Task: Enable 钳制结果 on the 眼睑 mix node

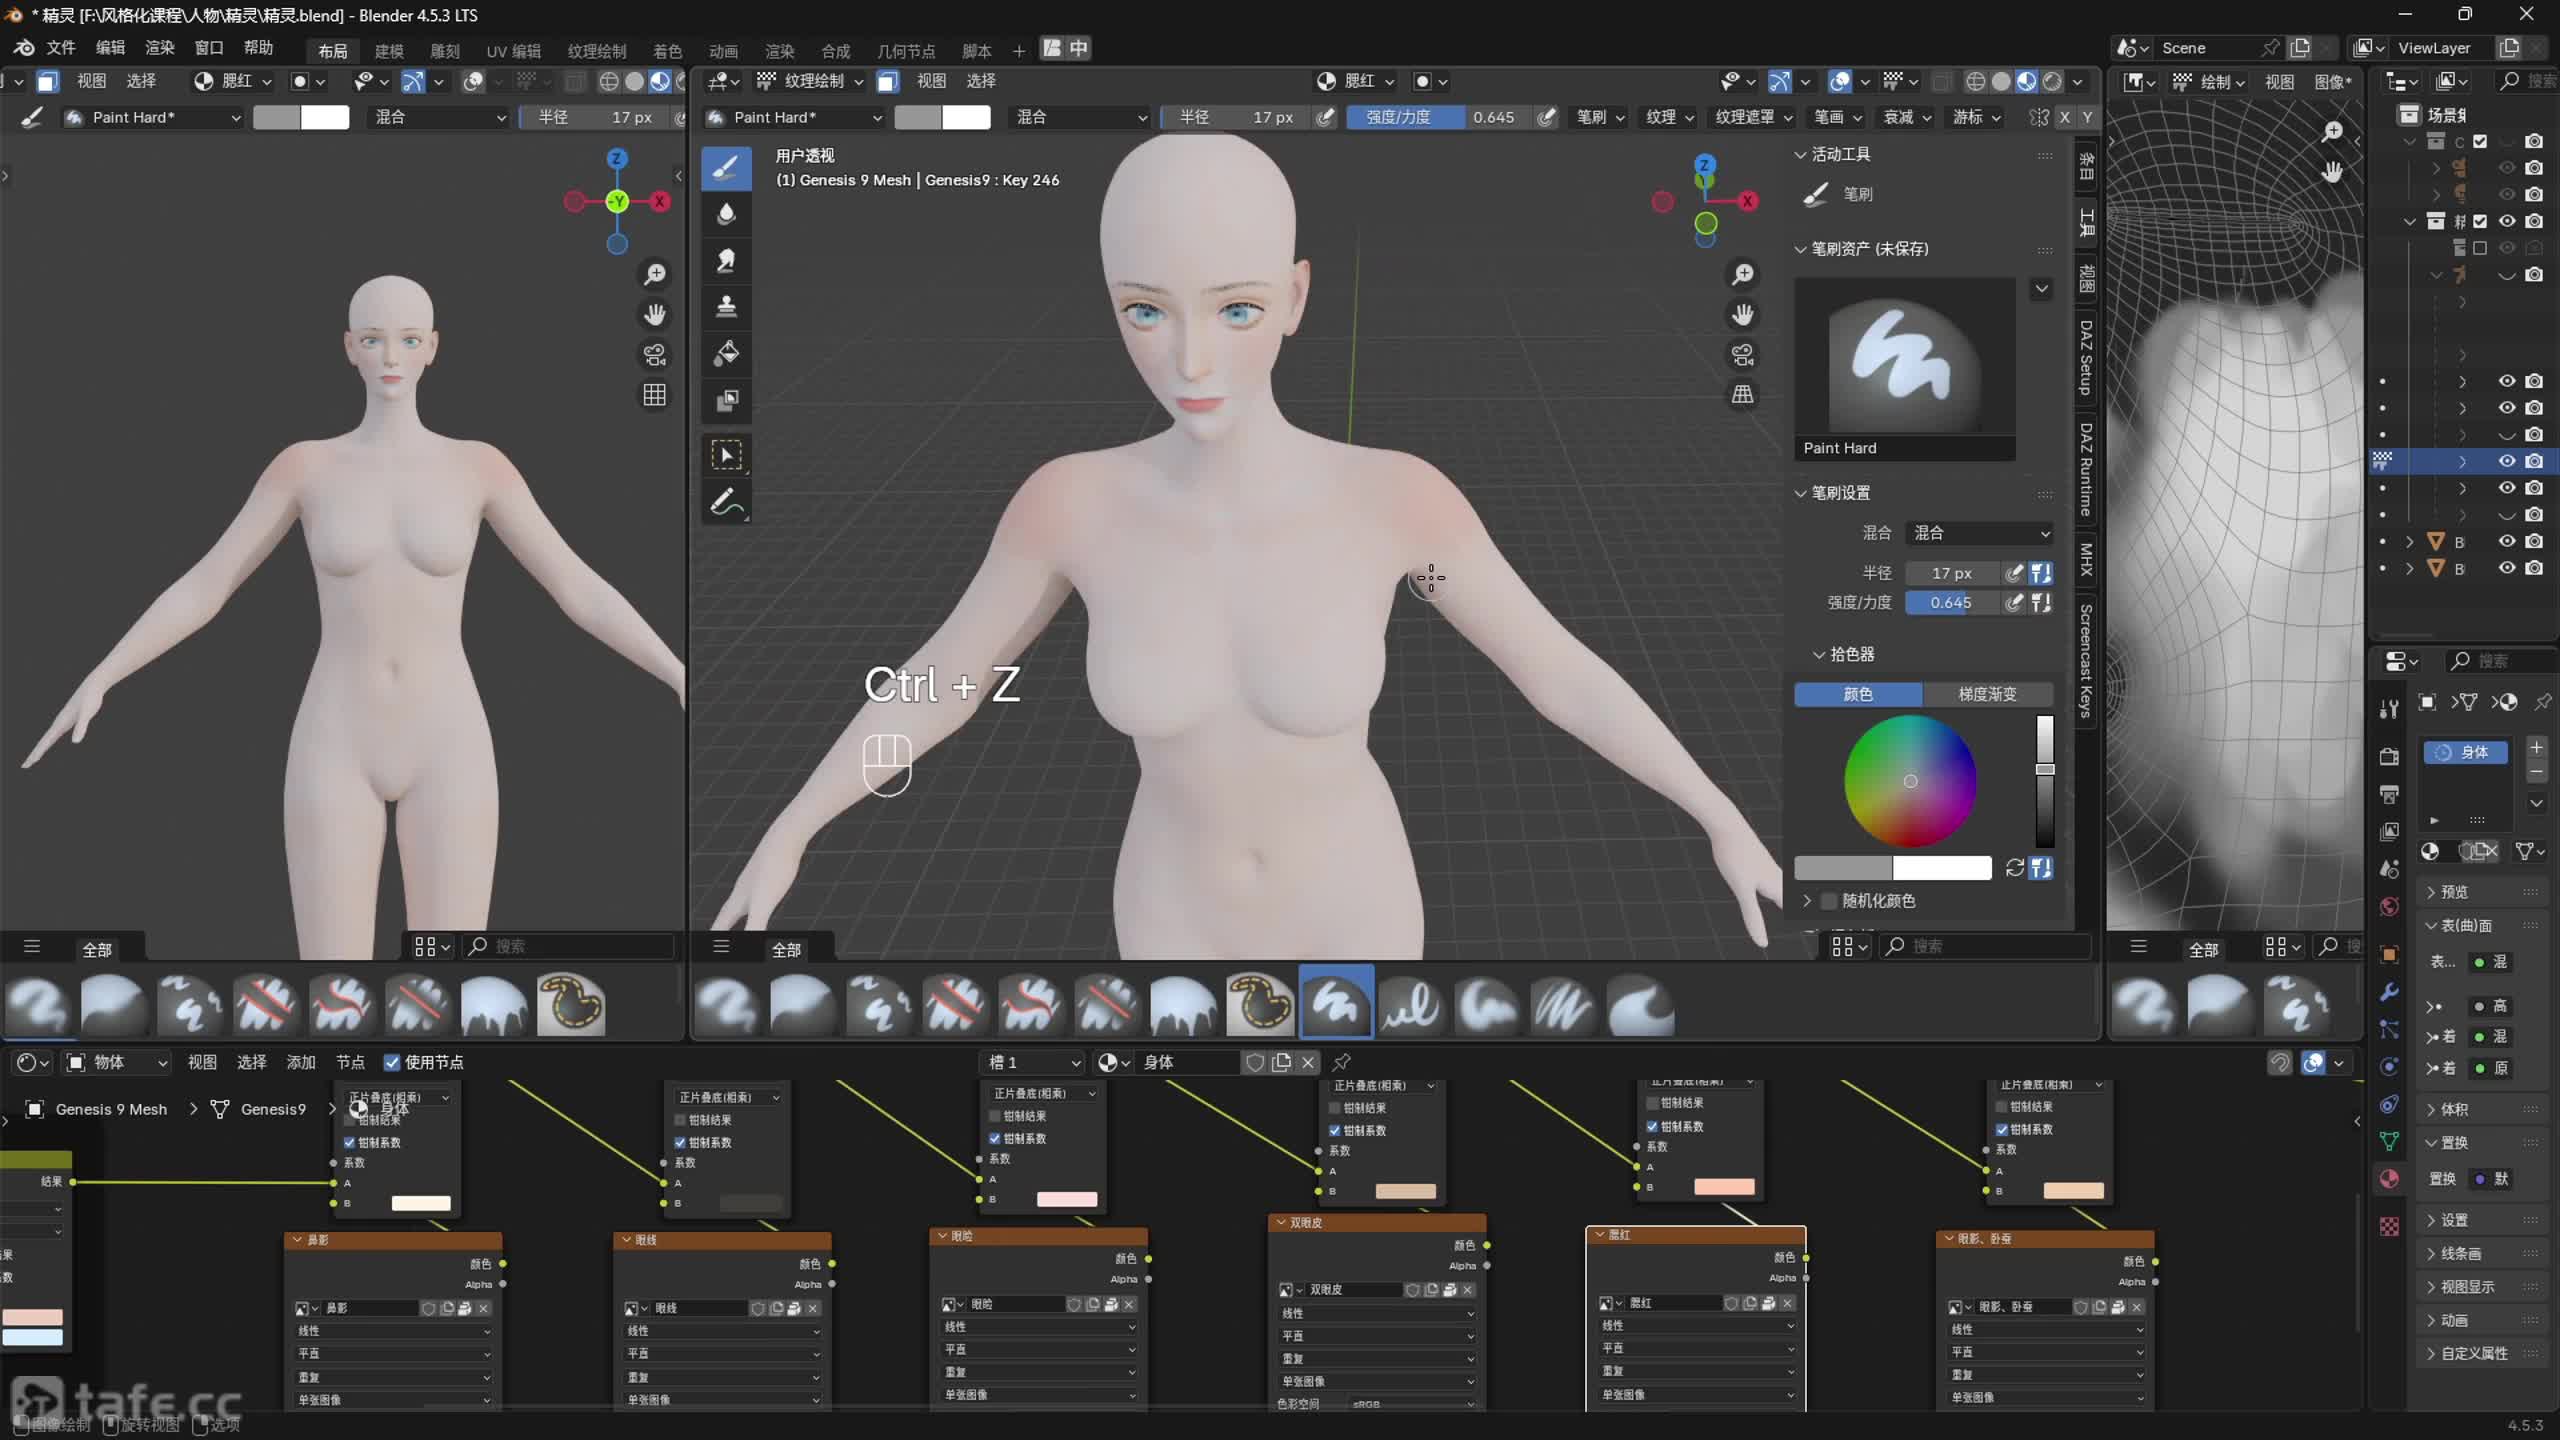Action: pos(995,1116)
